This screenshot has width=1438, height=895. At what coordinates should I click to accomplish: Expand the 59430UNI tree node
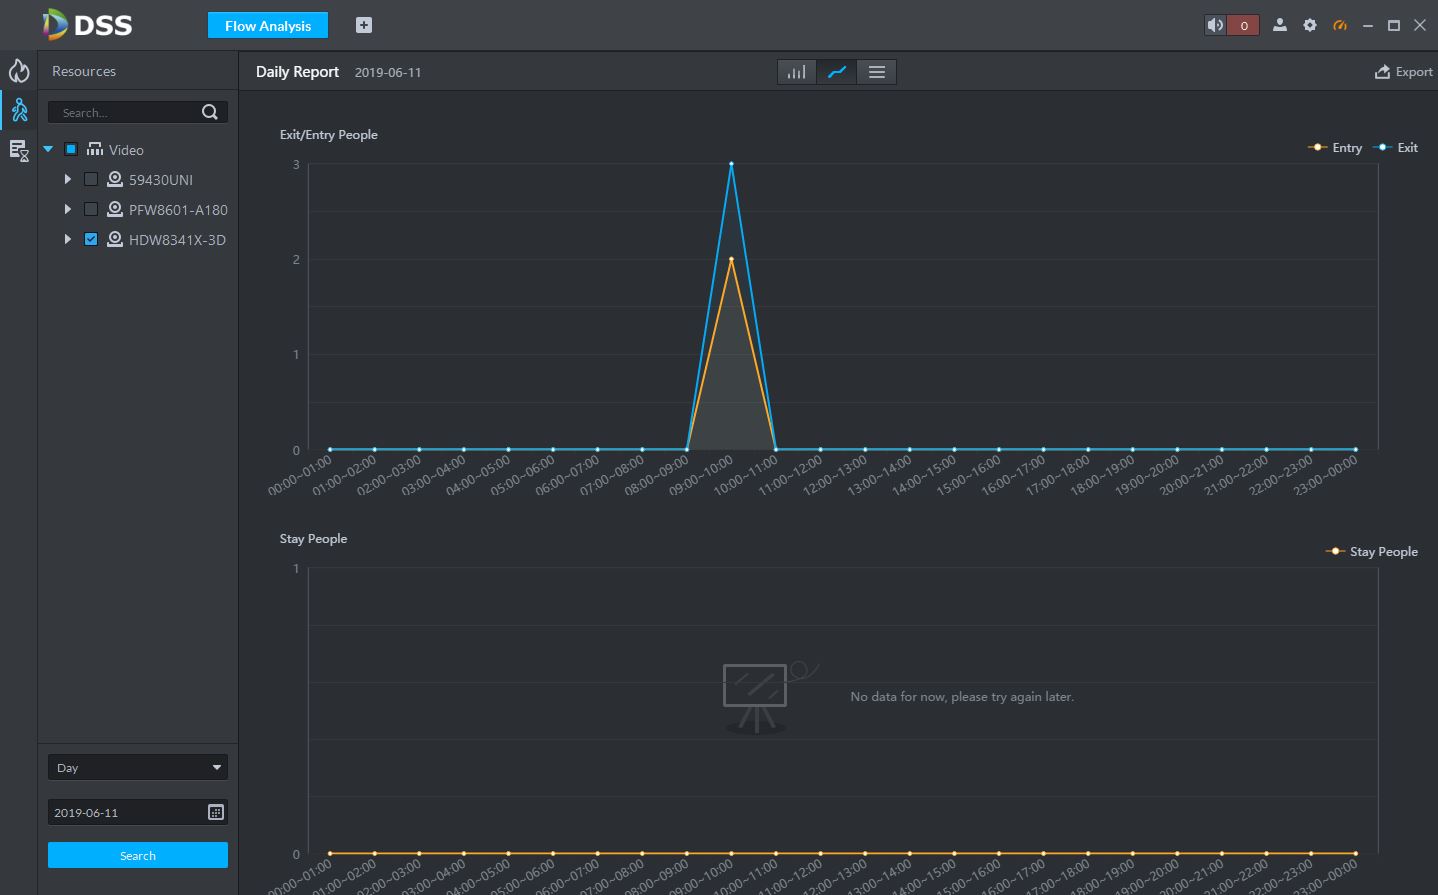pyautogui.click(x=67, y=179)
